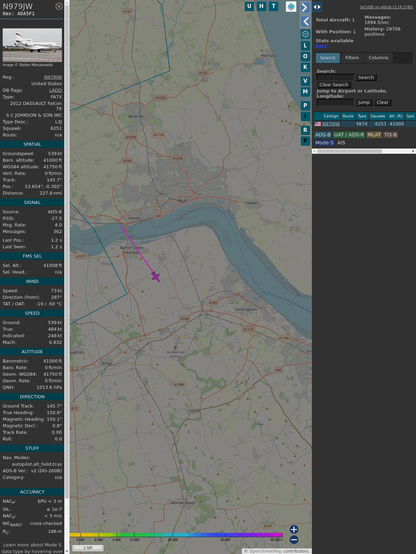Image resolution: width=416 pixels, height=554 pixels.
Task: Toggle the P persistence map button
Action: 305,105
